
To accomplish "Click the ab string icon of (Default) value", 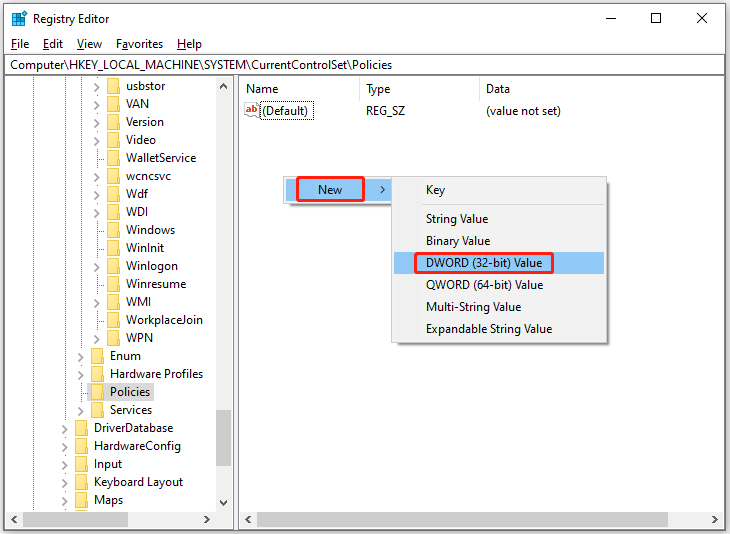I will click(251, 110).
